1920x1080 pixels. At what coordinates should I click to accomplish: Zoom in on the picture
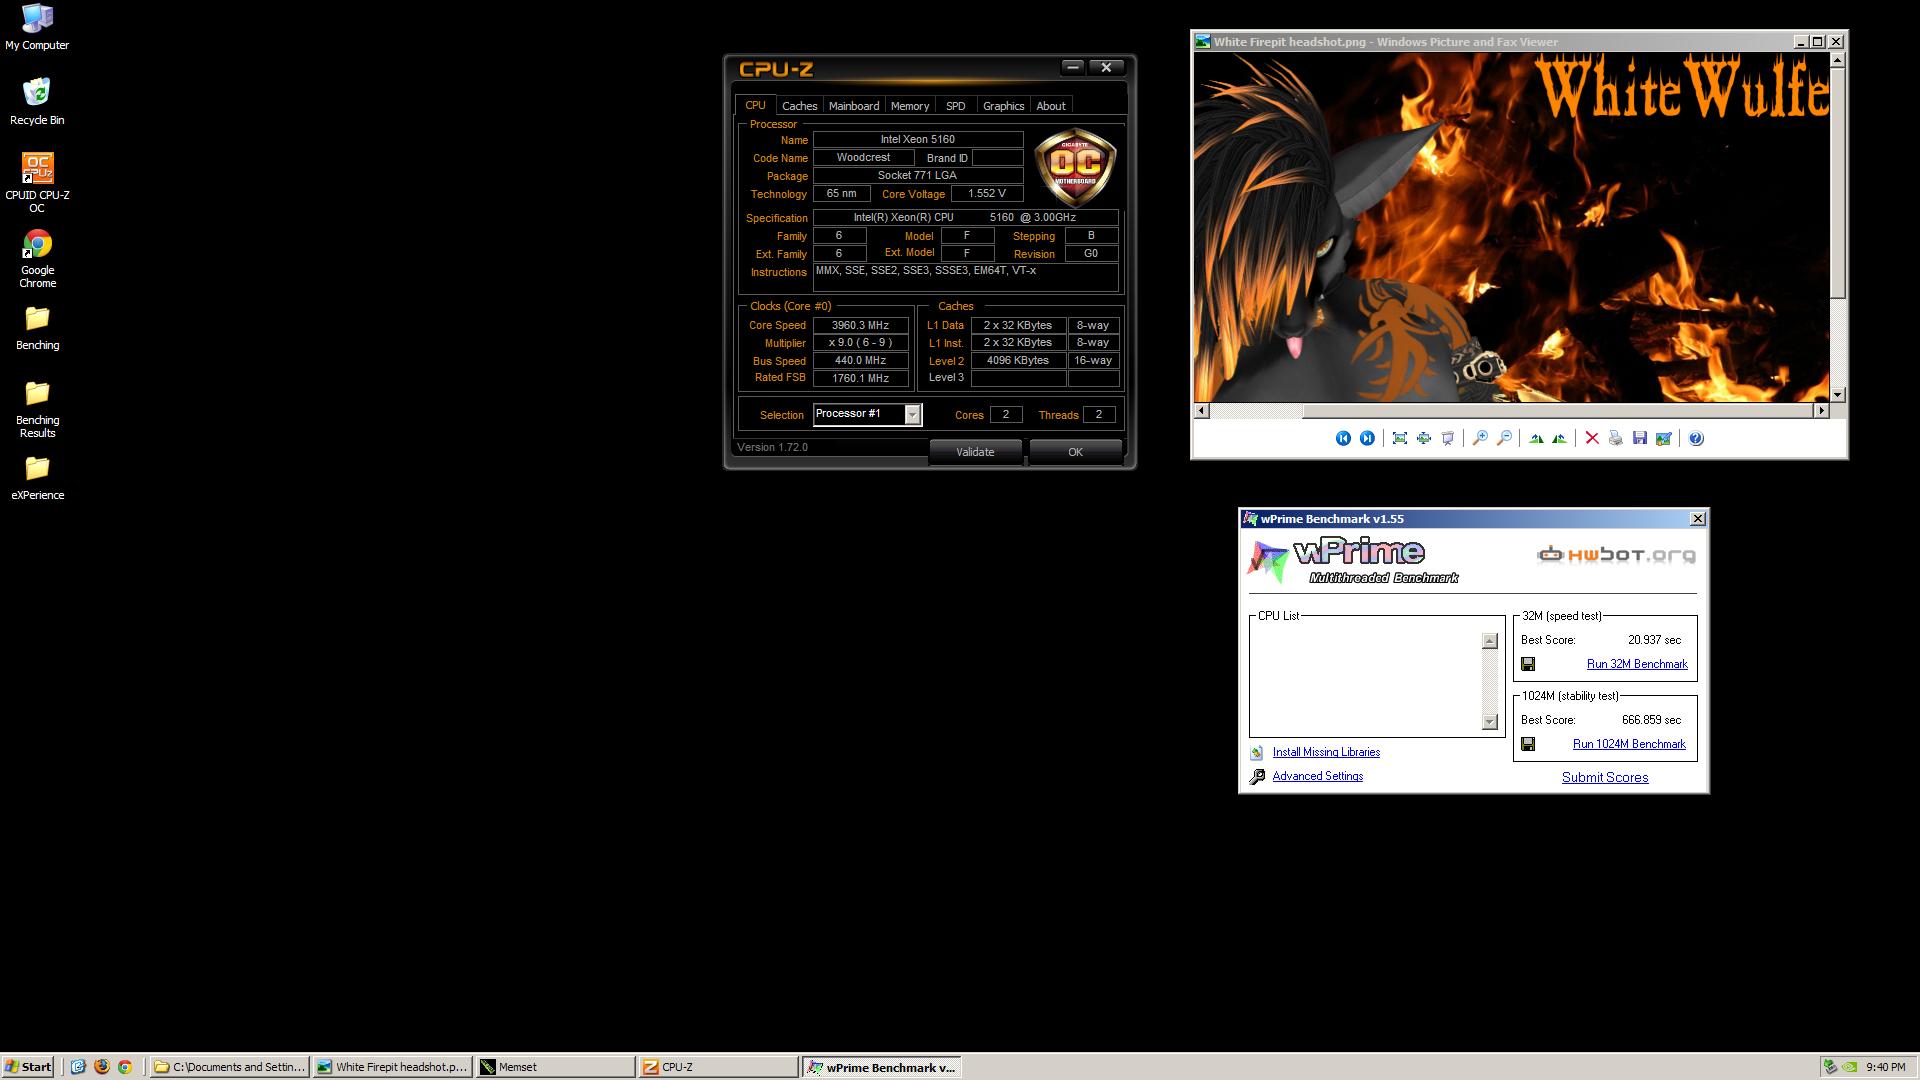[x=1480, y=438]
